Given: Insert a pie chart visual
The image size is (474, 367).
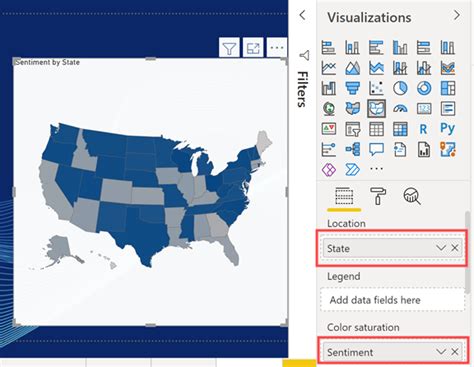Looking at the screenshot, I should [400, 88].
